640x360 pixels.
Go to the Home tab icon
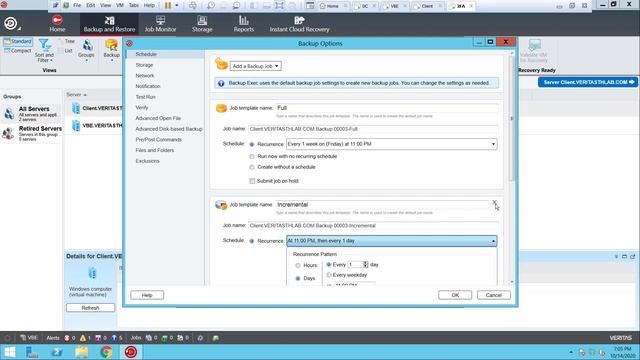(x=57, y=20)
